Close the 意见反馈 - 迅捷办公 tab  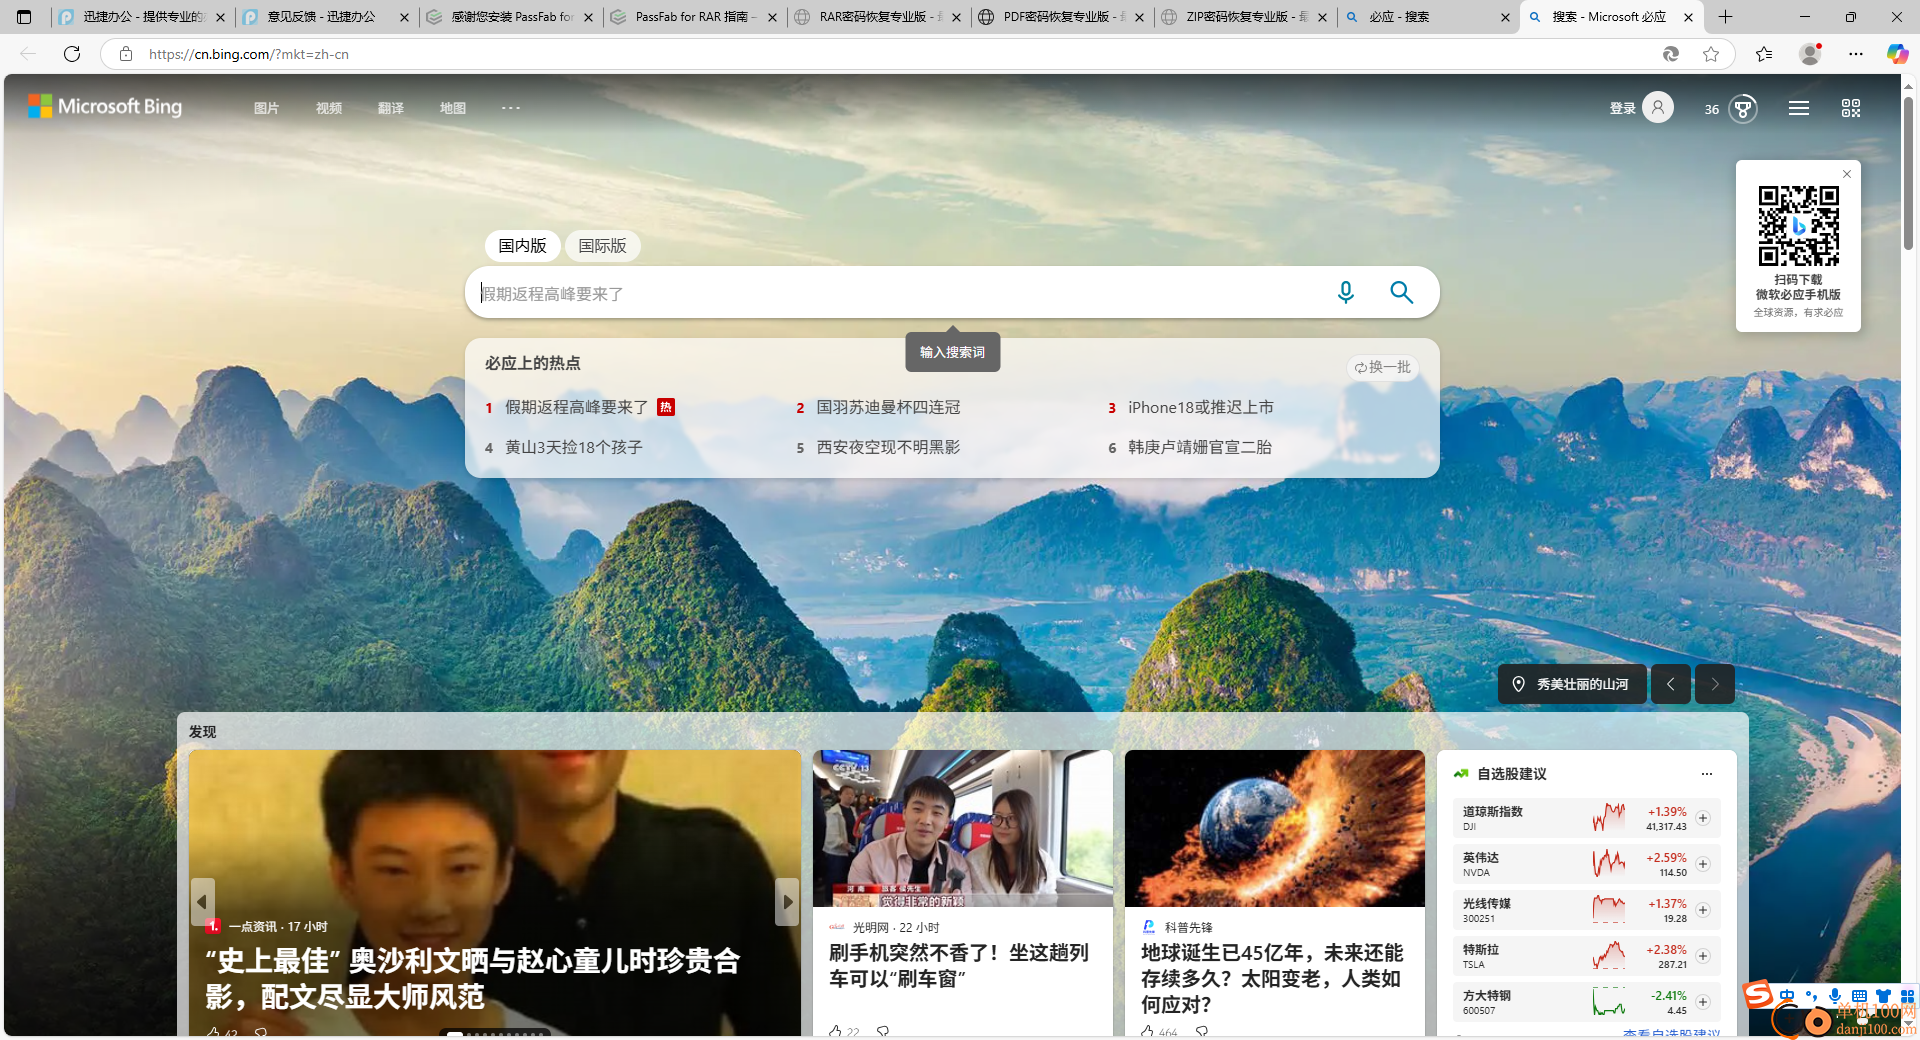pos(404,17)
